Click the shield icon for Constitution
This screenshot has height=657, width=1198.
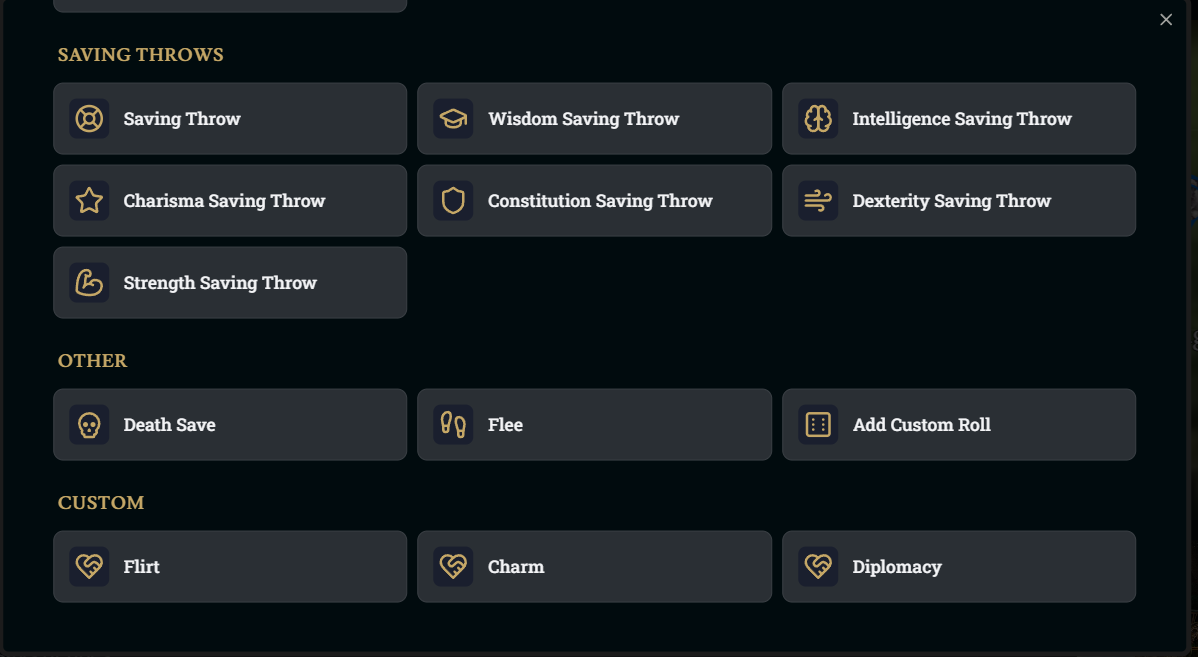[453, 200]
